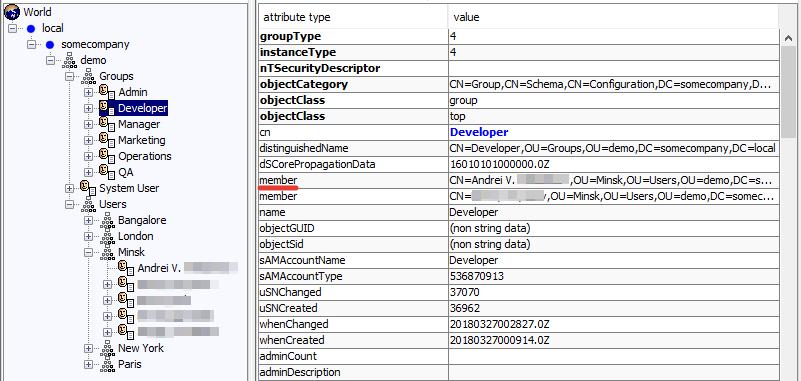This screenshot has height=381, width=801.
Task: Click the attribute type column header
Action: pyautogui.click(x=353, y=17)
